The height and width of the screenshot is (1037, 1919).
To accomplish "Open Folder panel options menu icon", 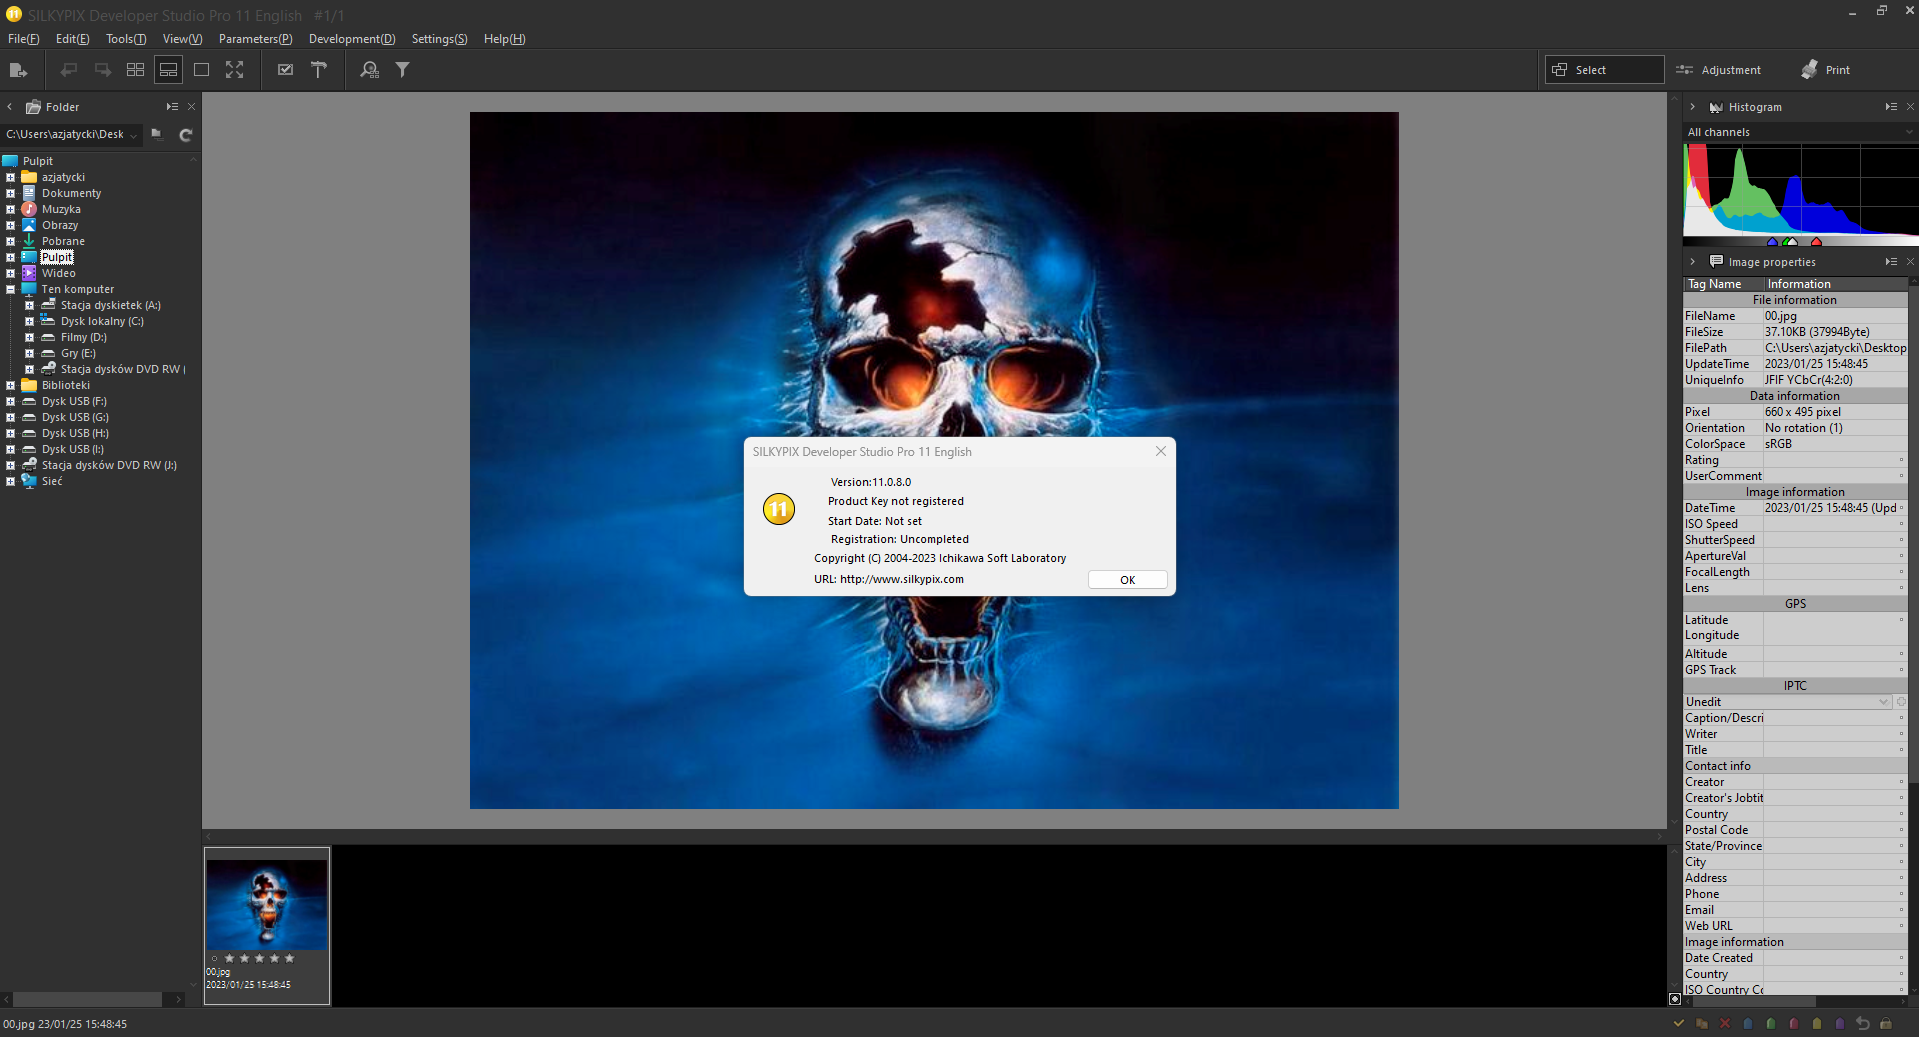I will point(172,107).
